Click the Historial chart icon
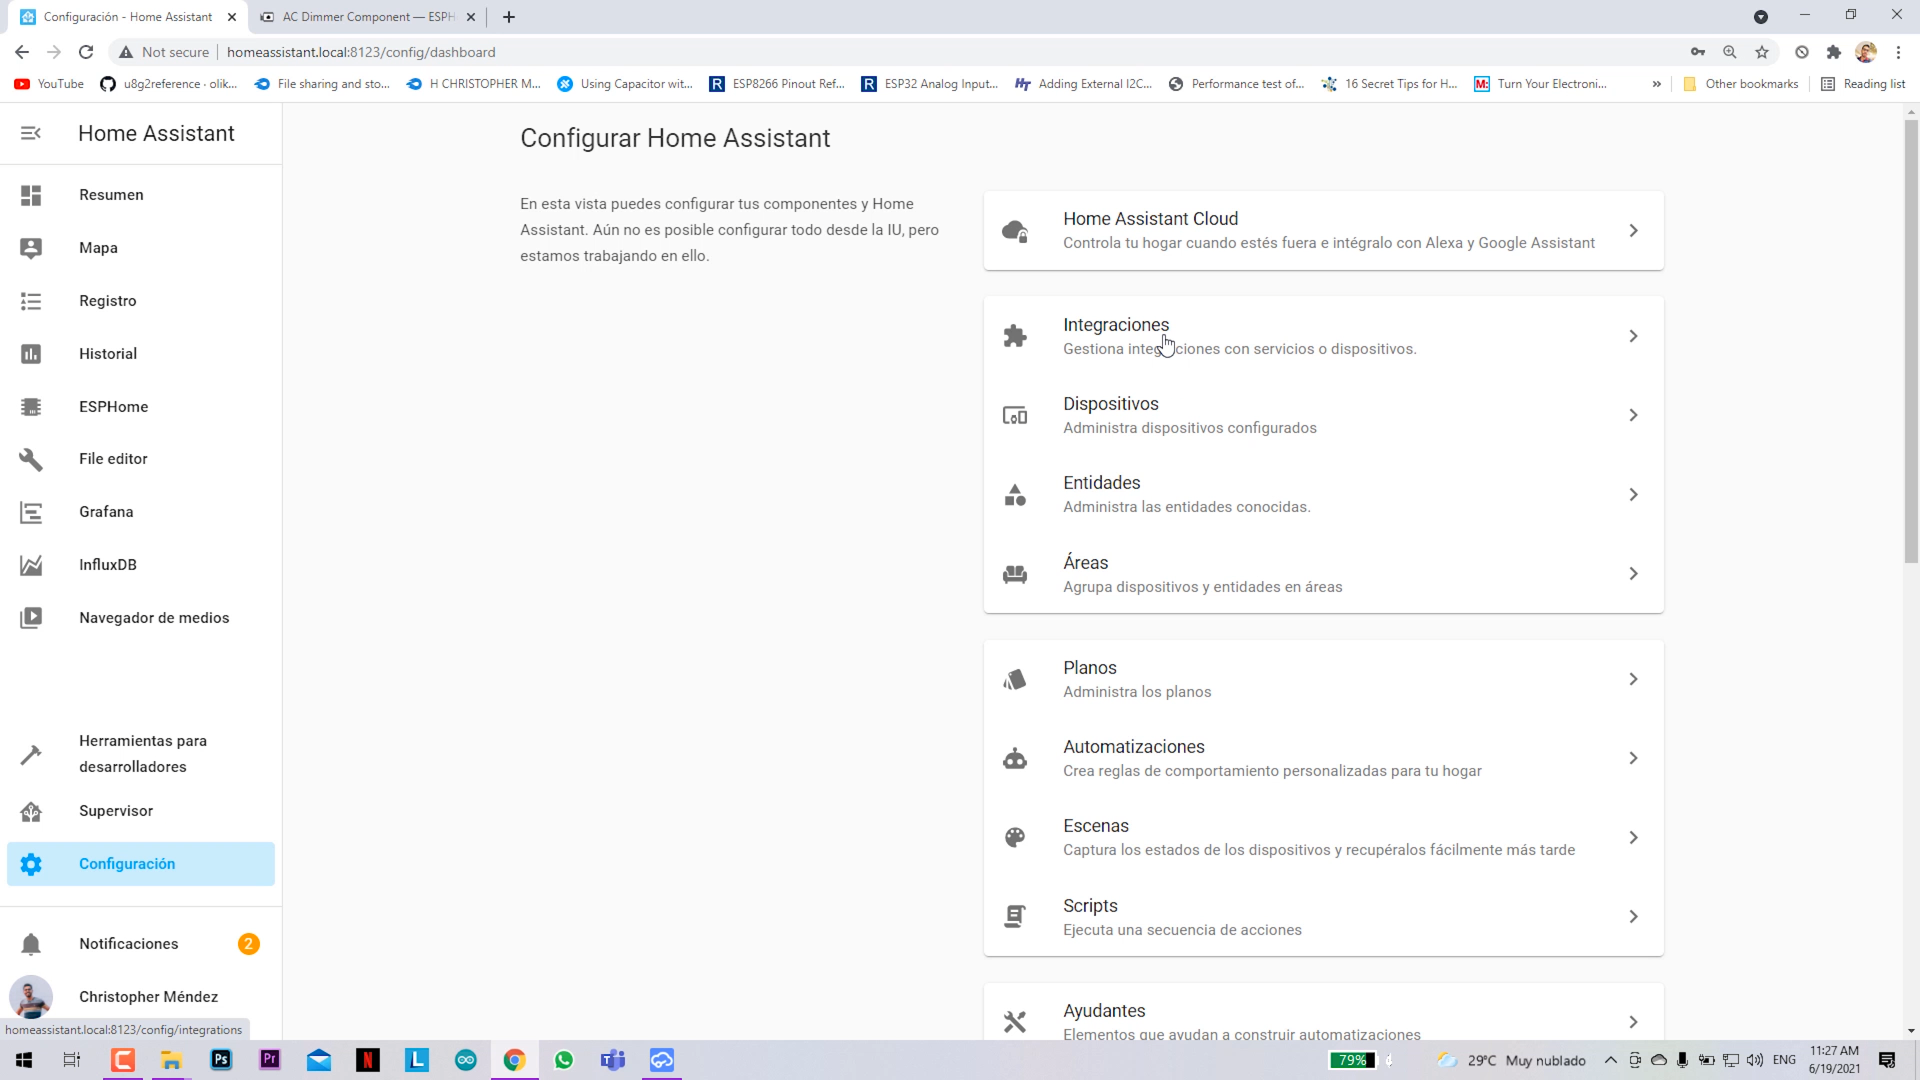 pos(31,354)
